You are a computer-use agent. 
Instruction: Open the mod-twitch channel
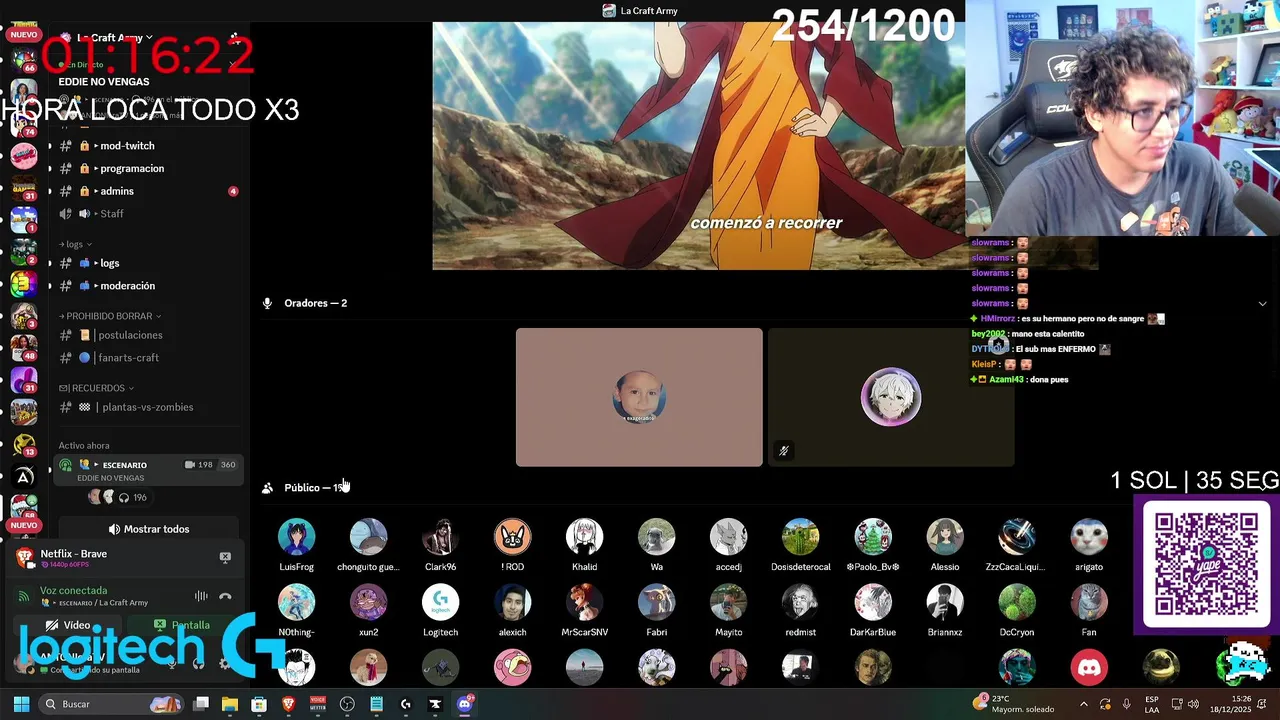tap(147, 146)
